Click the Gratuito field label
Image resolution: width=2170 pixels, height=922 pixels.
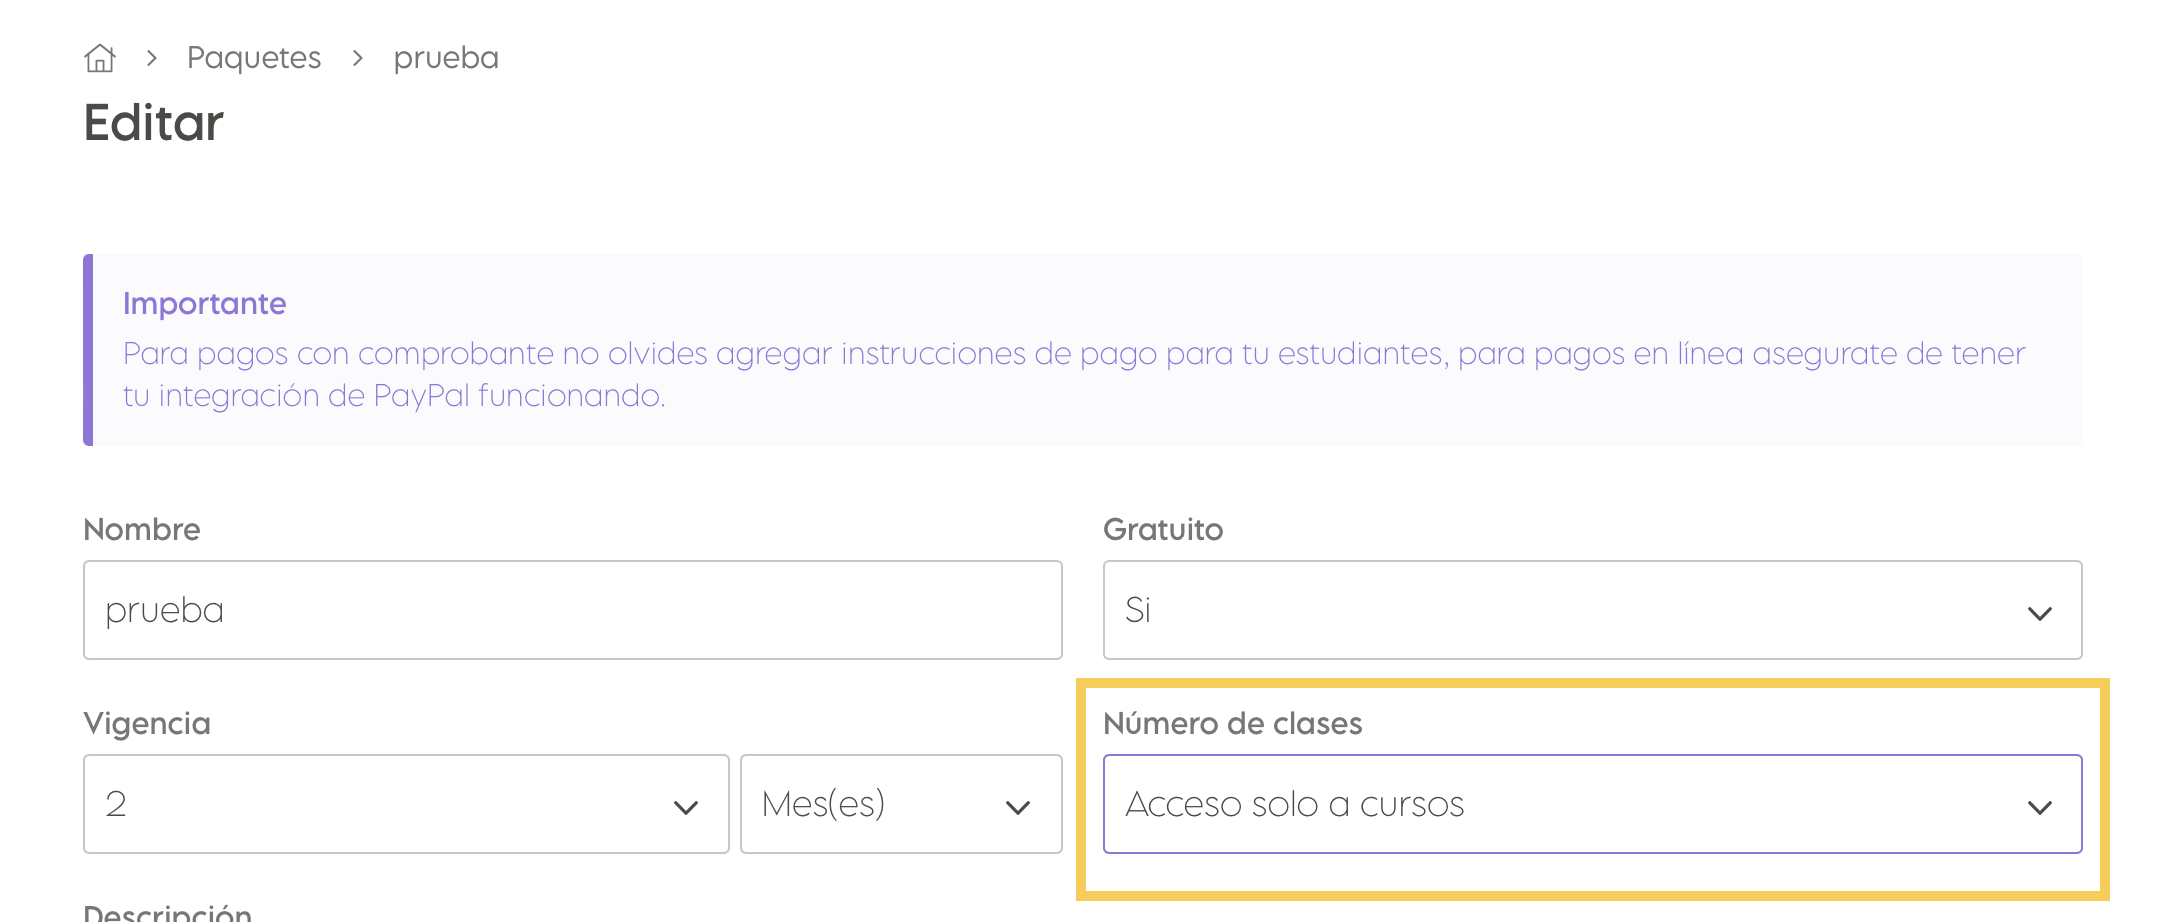(1163, 529)
